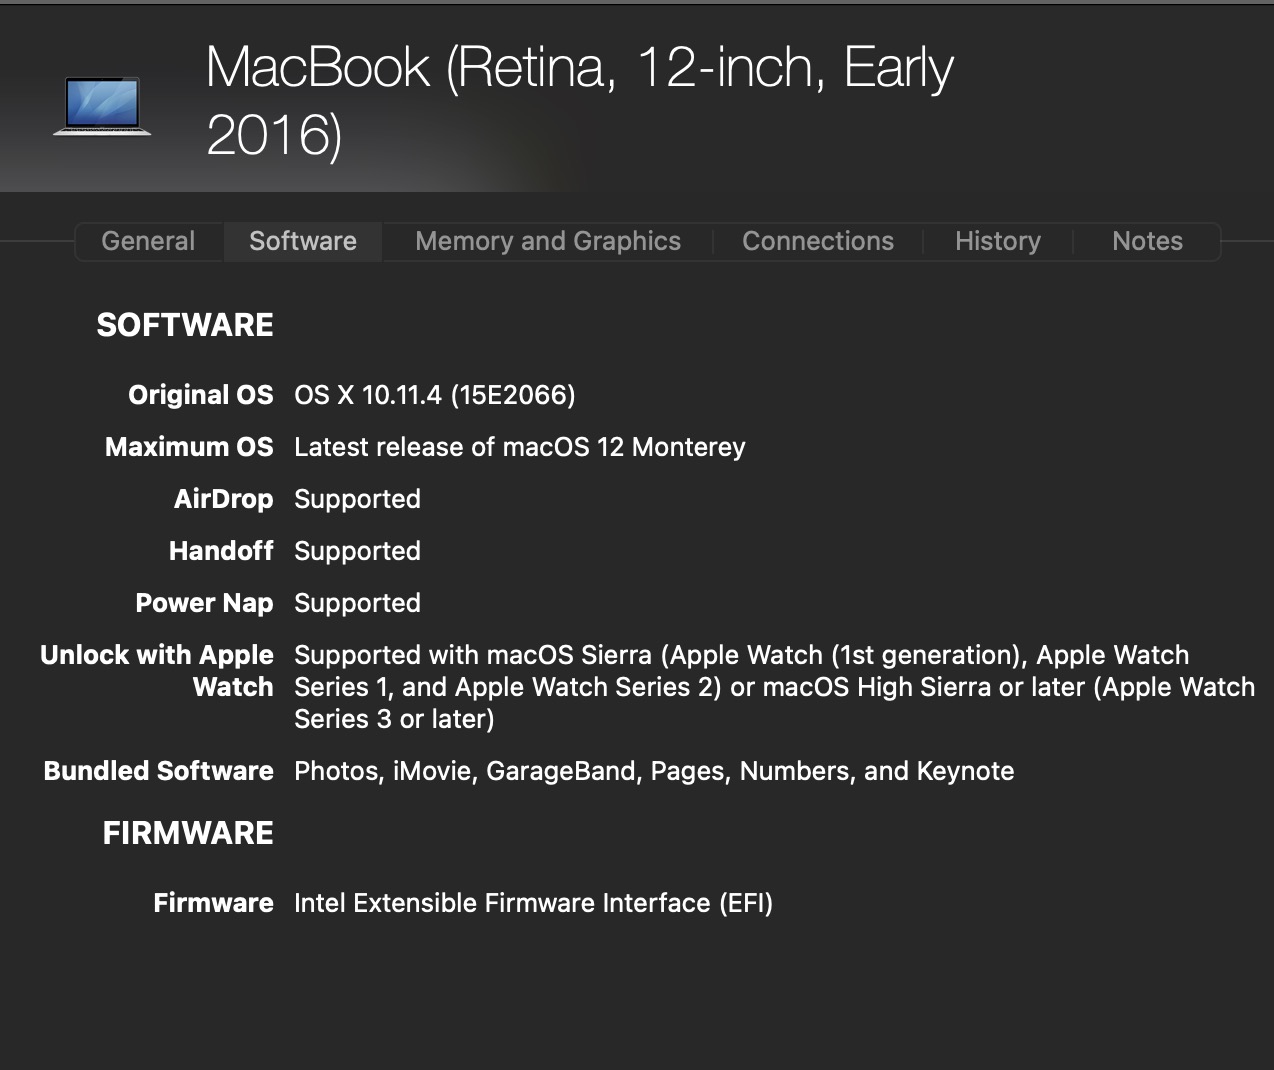Click the Handoff Supported value

pos(357,551)
